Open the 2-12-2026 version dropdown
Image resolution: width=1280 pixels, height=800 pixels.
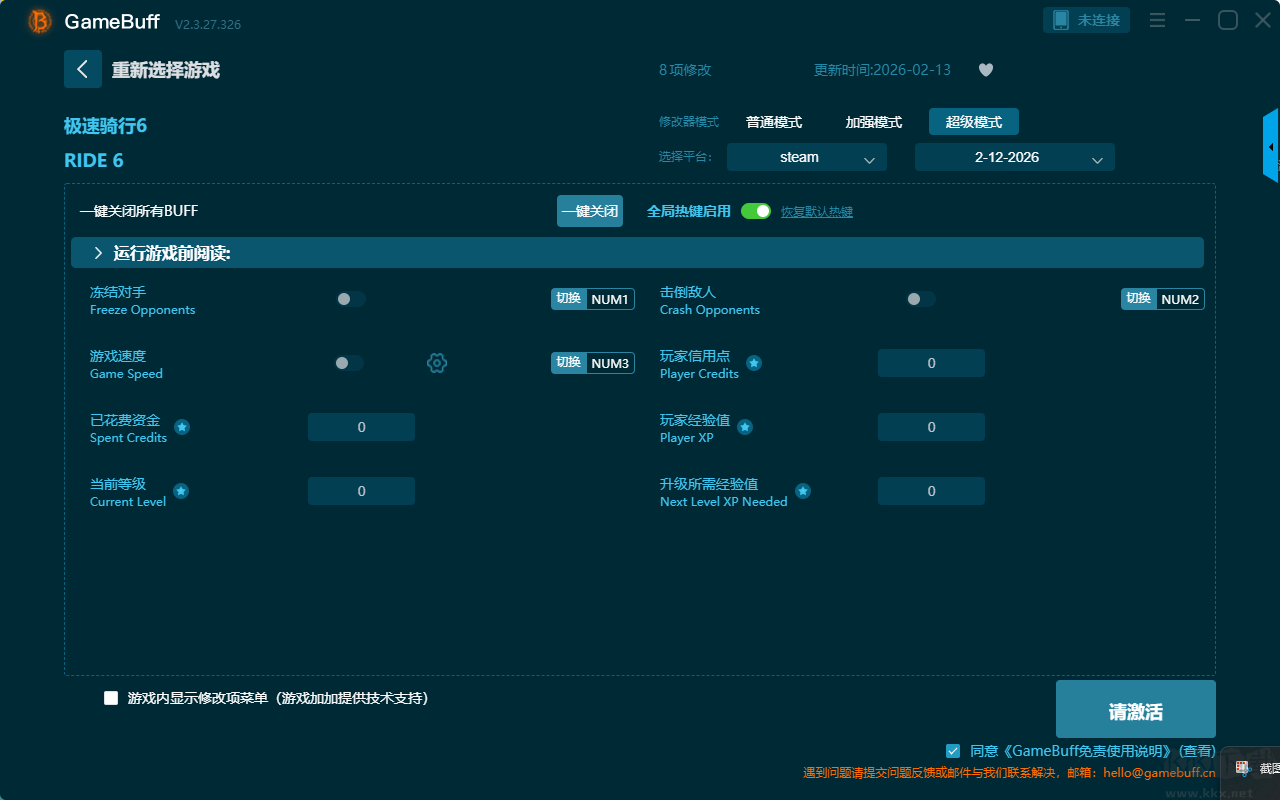[1015, 157]
